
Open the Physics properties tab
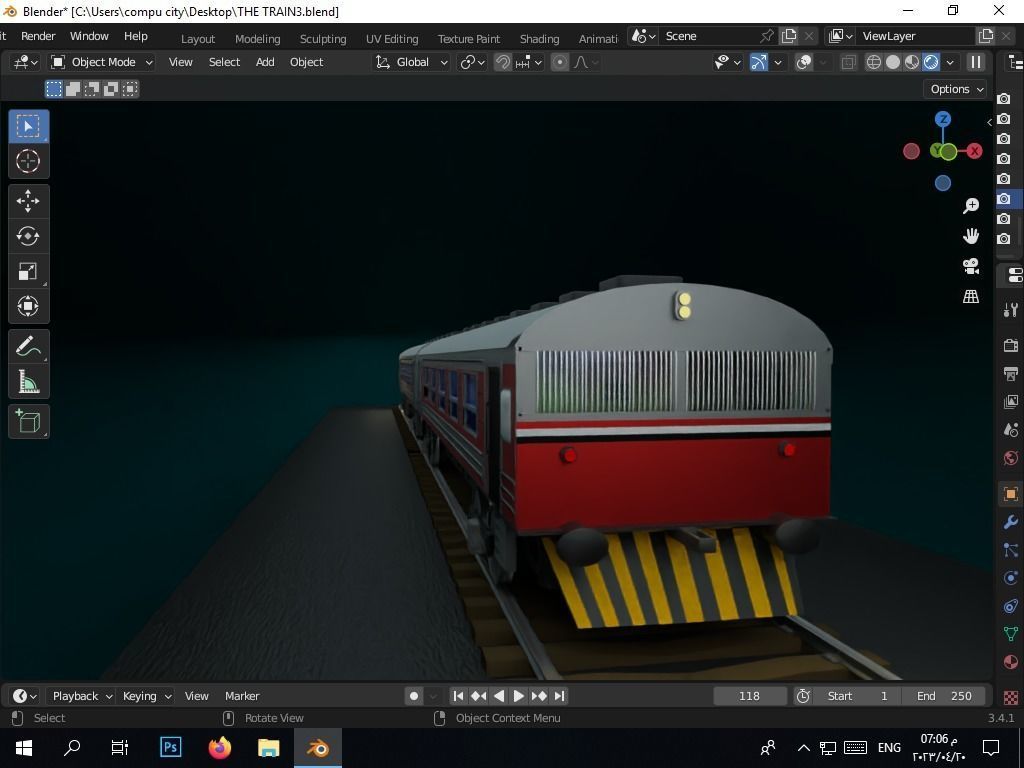coord(1010,578)
